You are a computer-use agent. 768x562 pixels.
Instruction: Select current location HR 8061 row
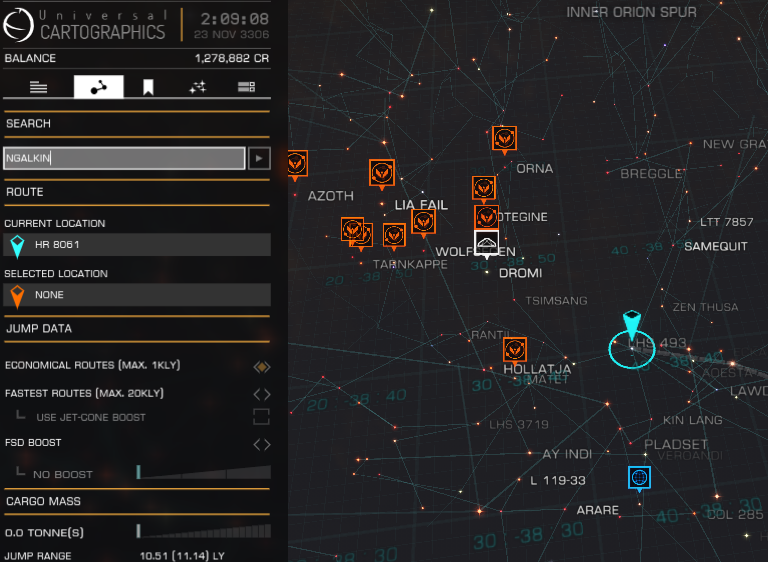(x=137, y=244)
